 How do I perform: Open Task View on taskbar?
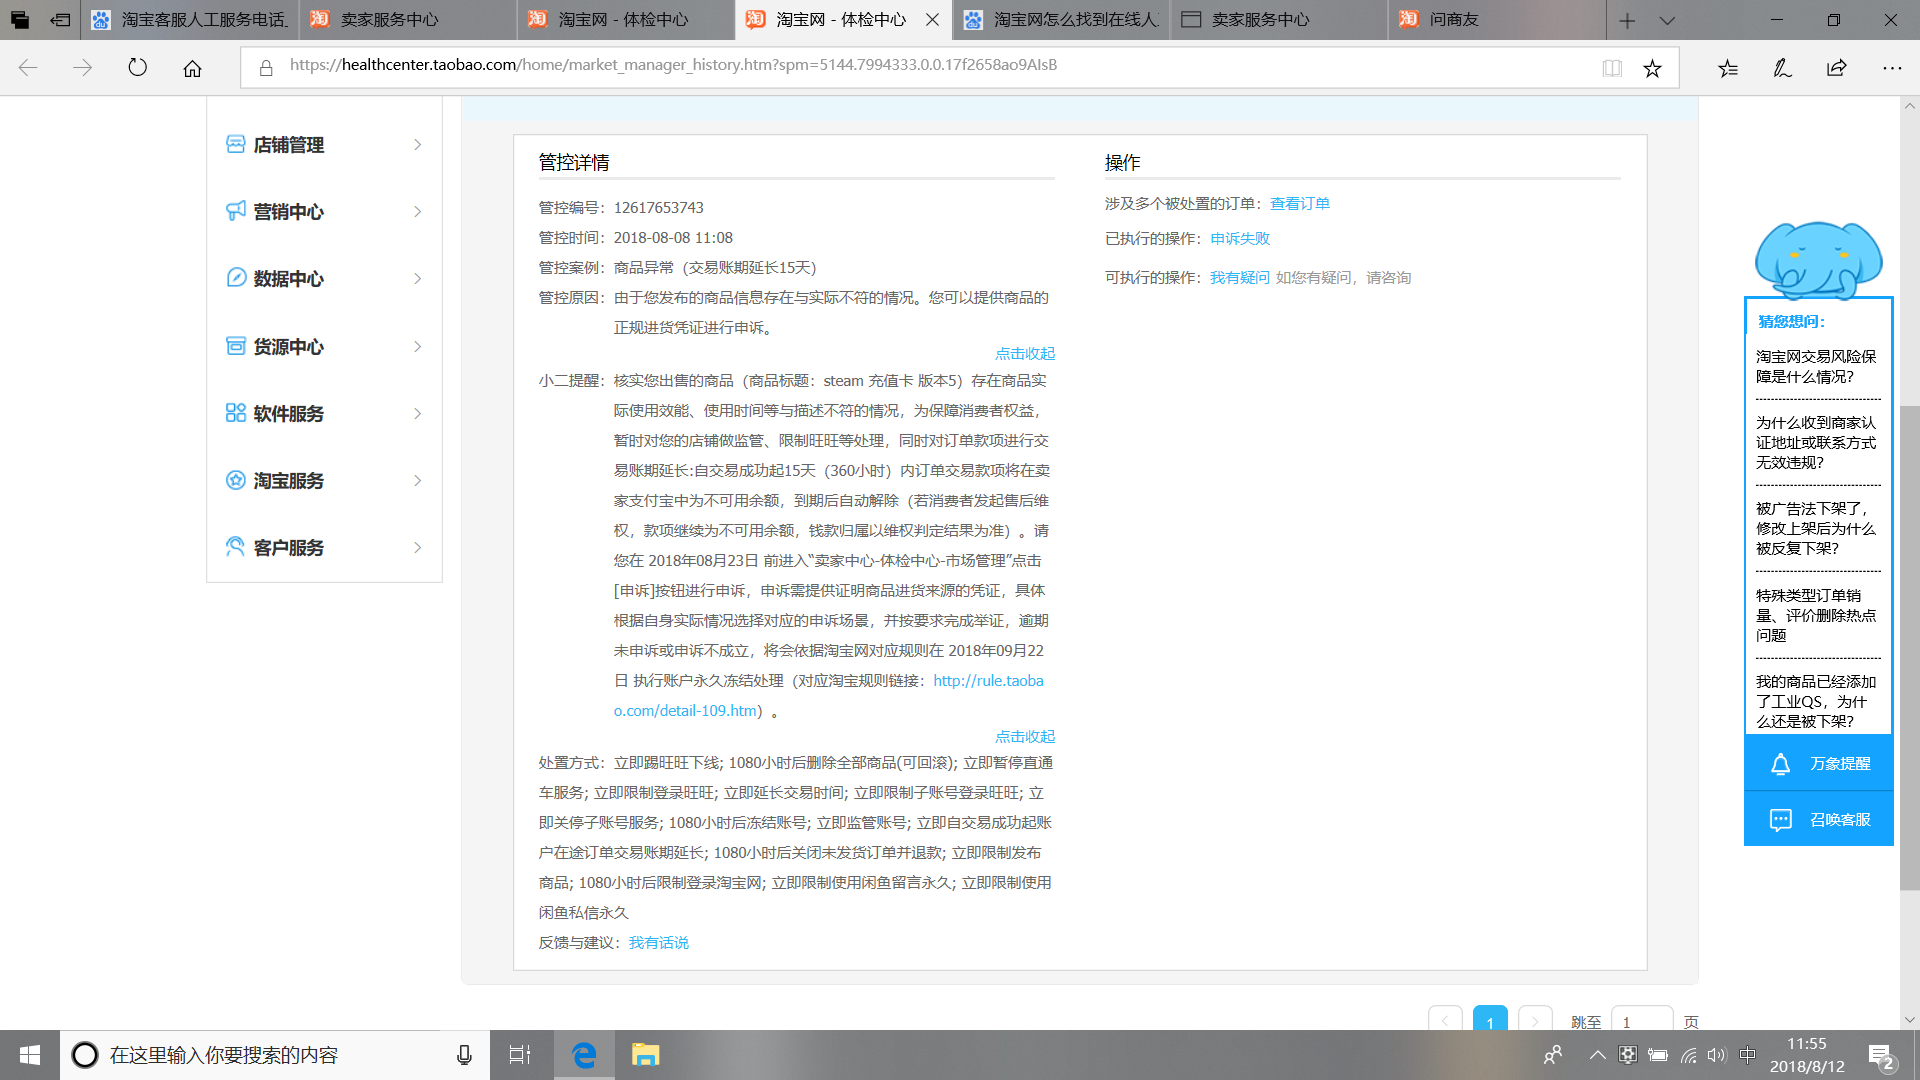pyautogui.click(x=520, y=1055)
